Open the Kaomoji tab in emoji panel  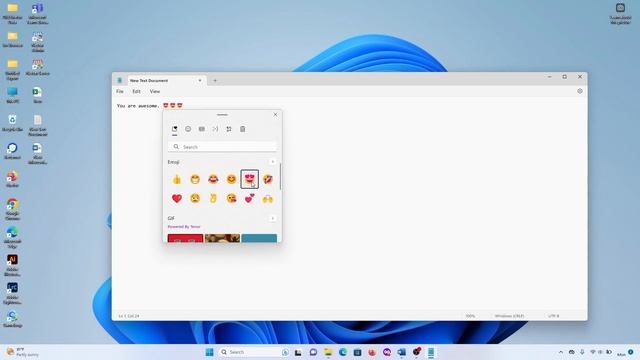[215, 129]
